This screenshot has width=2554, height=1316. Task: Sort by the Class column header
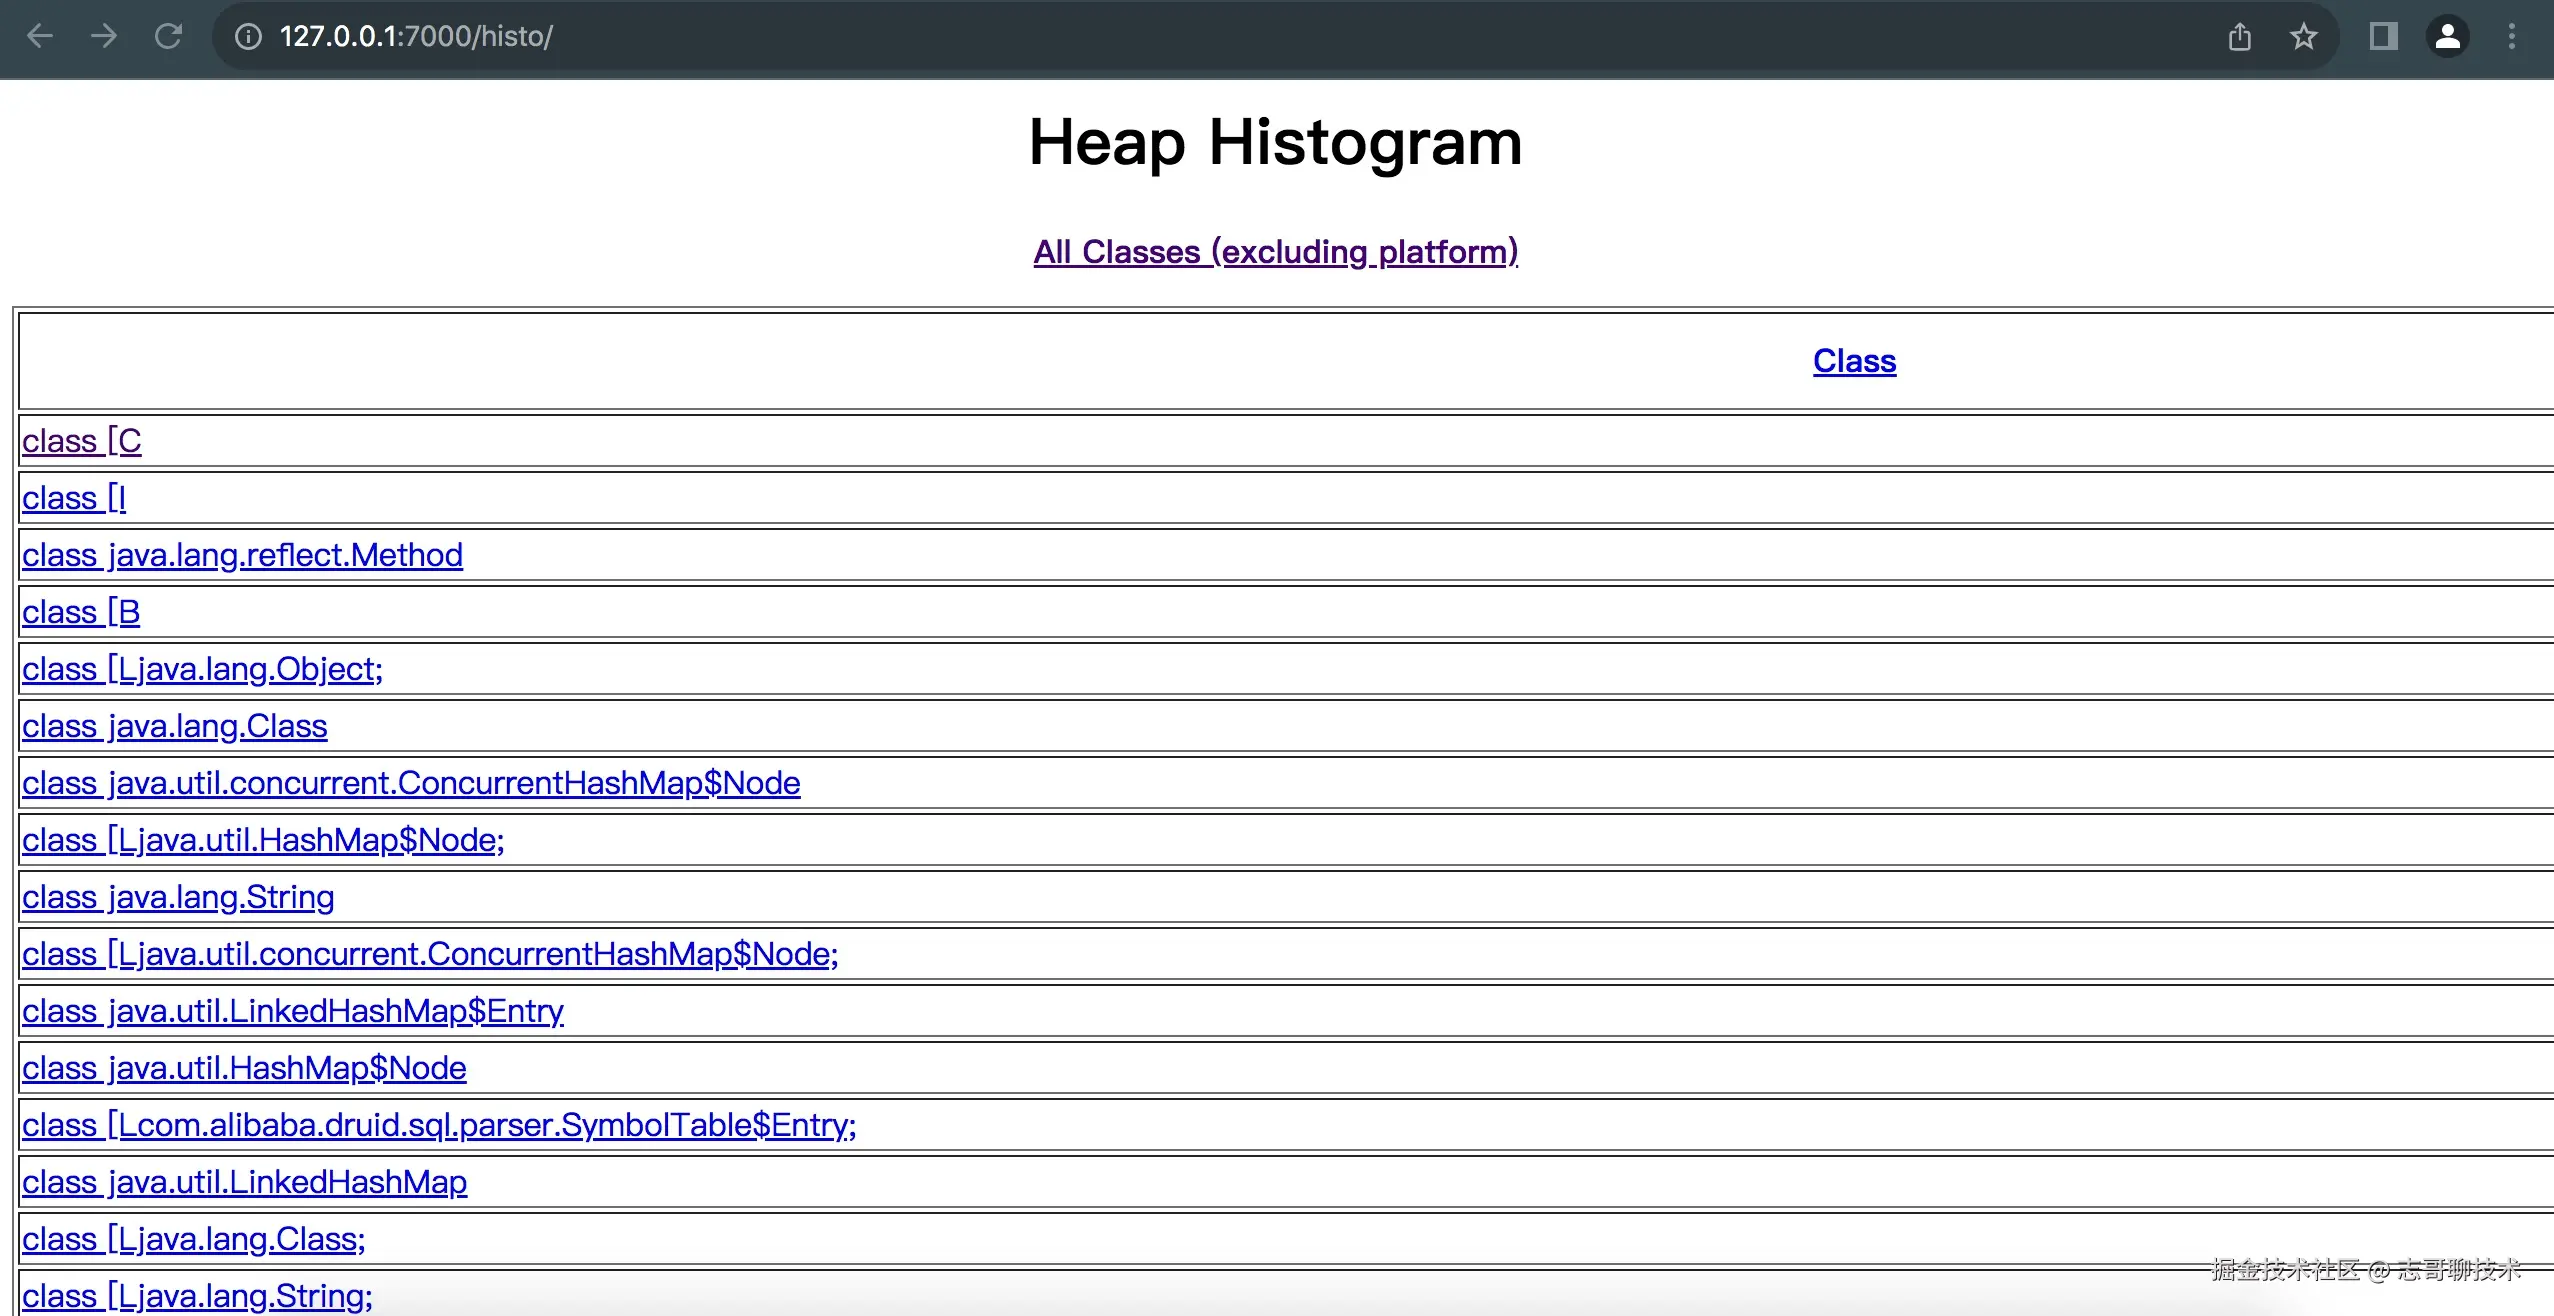pyautogui.click(x=1854, y=361)
